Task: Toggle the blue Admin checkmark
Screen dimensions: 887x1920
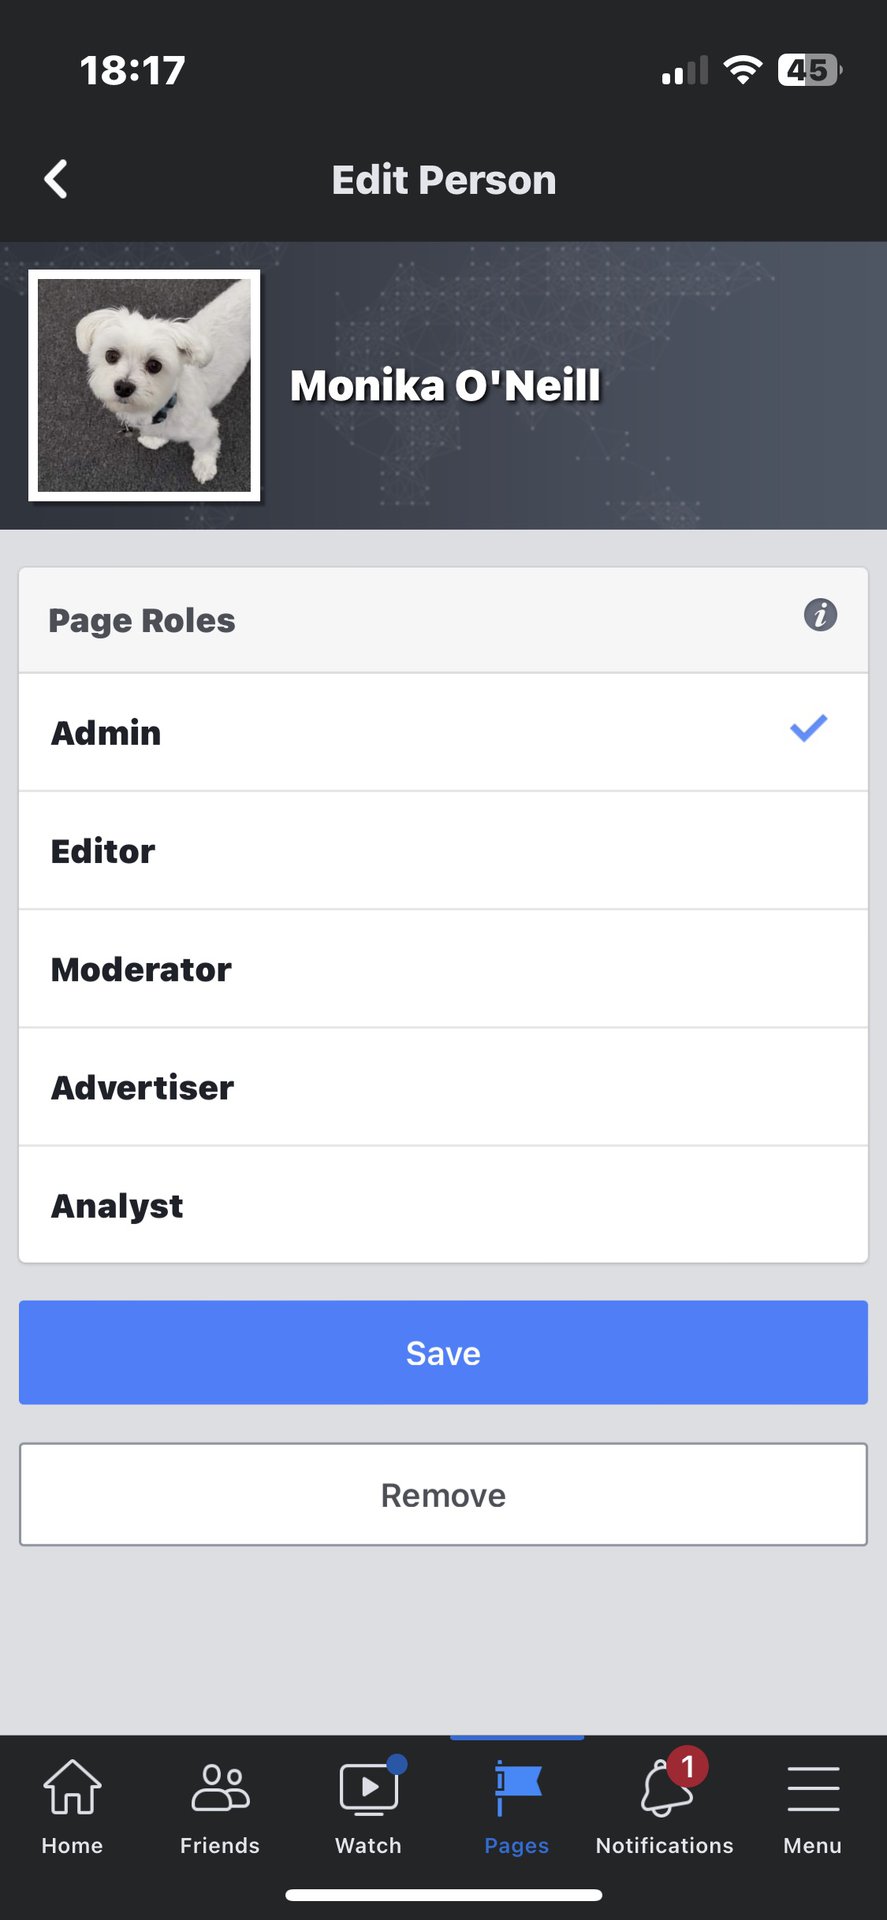Action: coord(808,728)
